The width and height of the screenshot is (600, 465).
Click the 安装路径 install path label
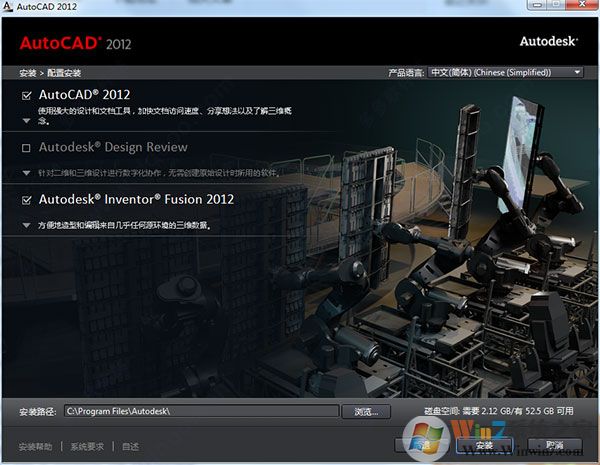pyautogui.click(x=38, y=412)
